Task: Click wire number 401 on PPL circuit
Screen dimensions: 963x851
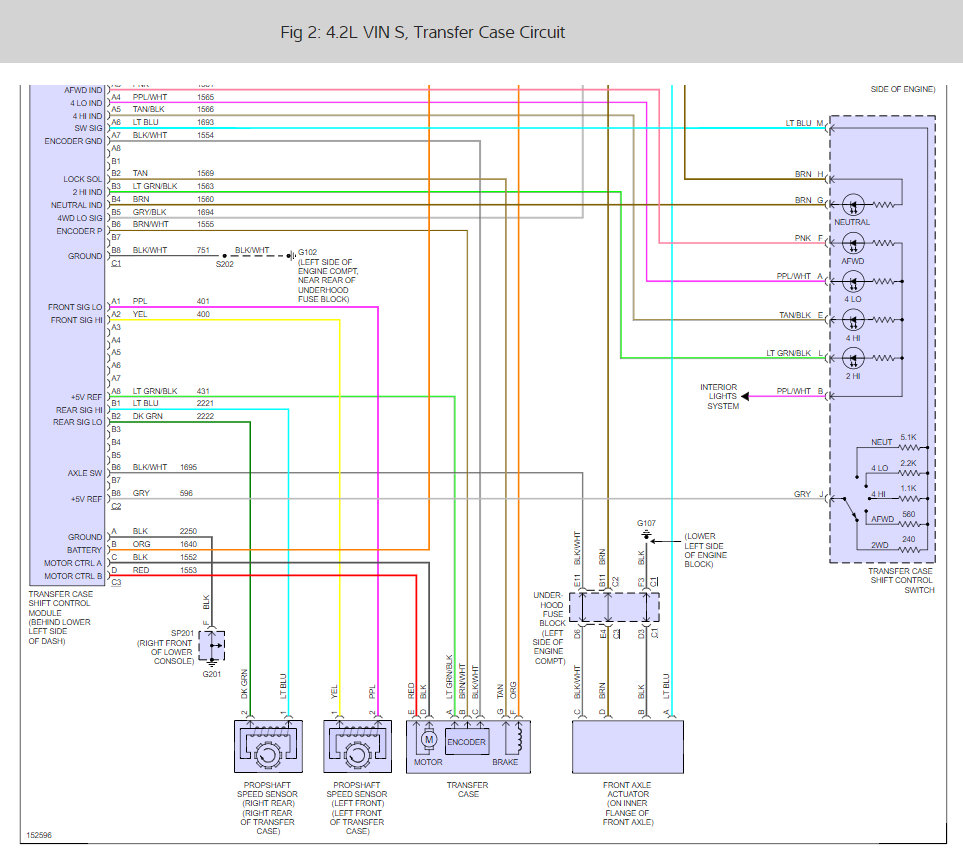Action: point(203,301)
